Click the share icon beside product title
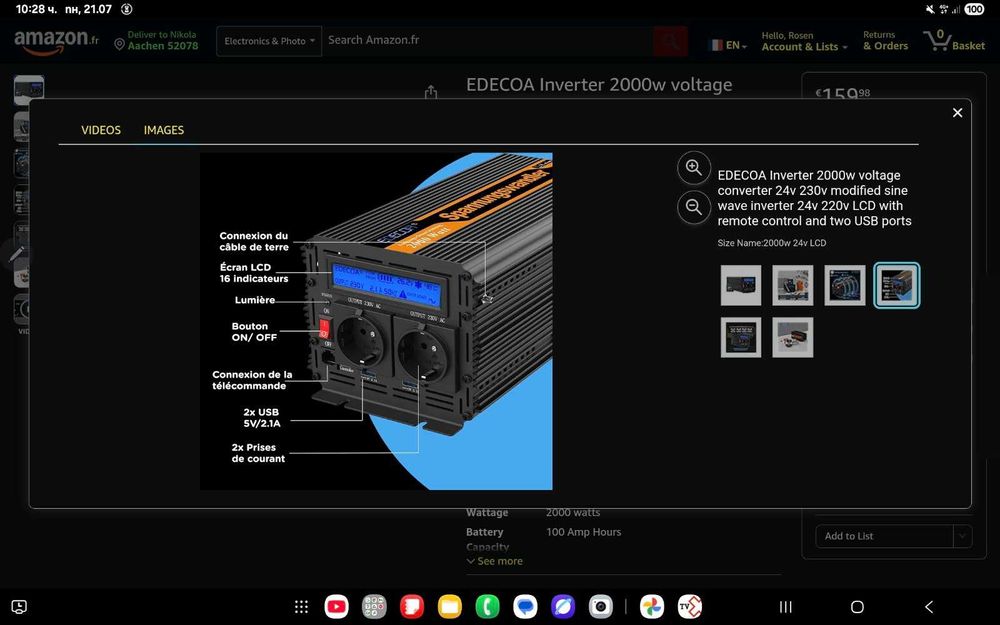 pos(431,92)
